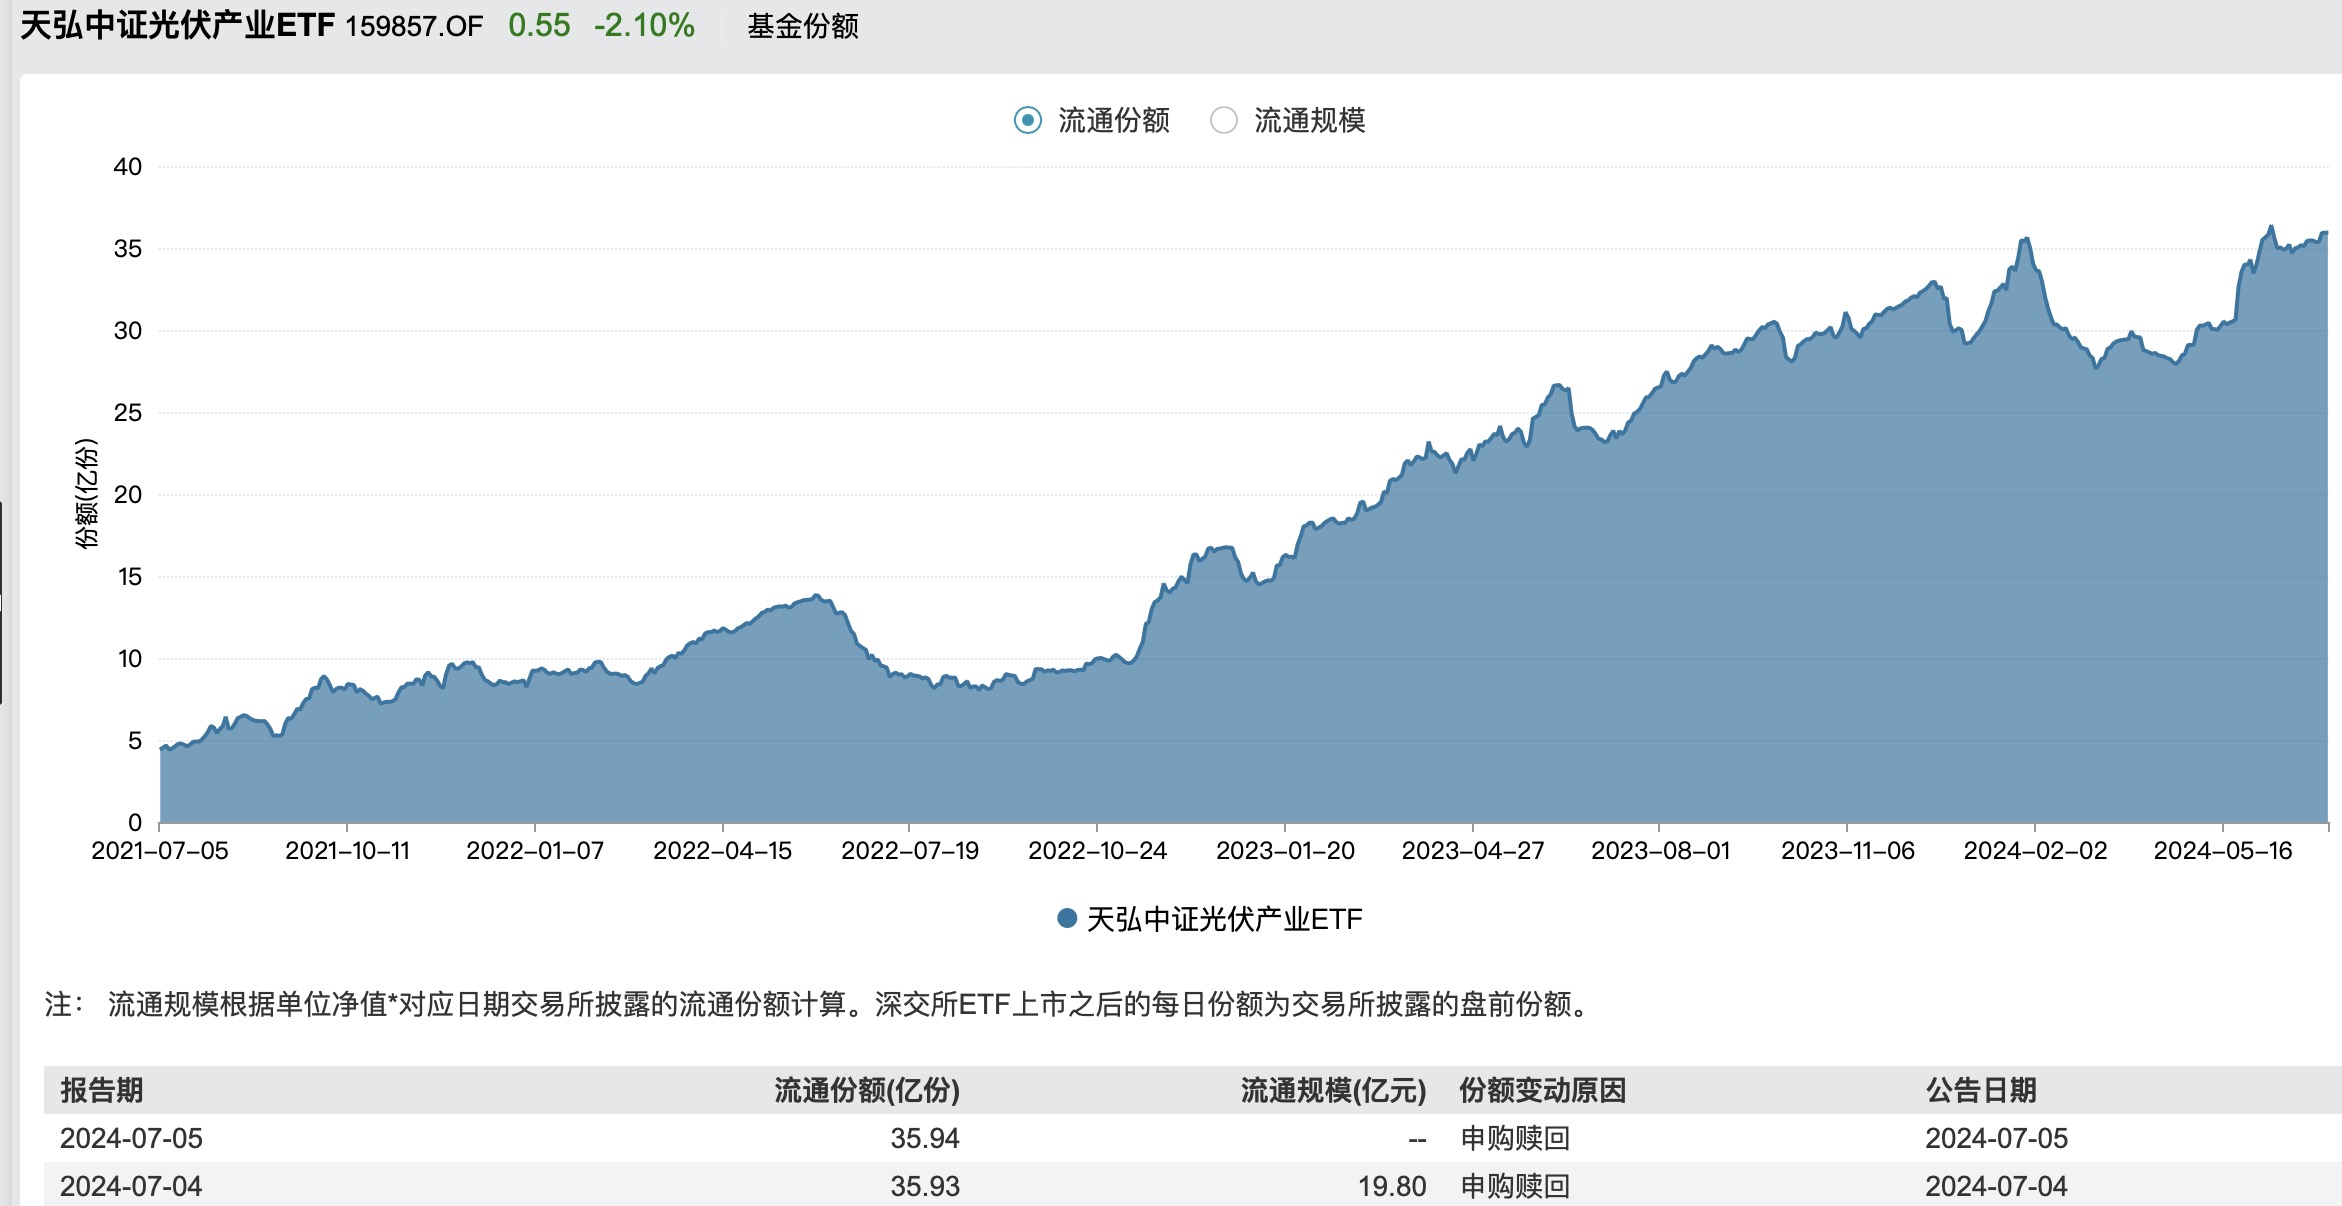Click x-axis date label 2022-10-24
2342x1206 pixels.
pyautogui.click(x=1098, y=851)
